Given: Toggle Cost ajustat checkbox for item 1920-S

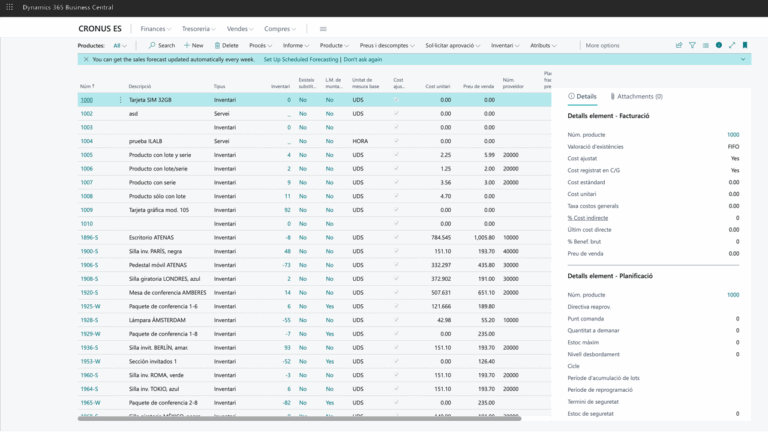Looking at the screenshot, I should tap(397, 292).
